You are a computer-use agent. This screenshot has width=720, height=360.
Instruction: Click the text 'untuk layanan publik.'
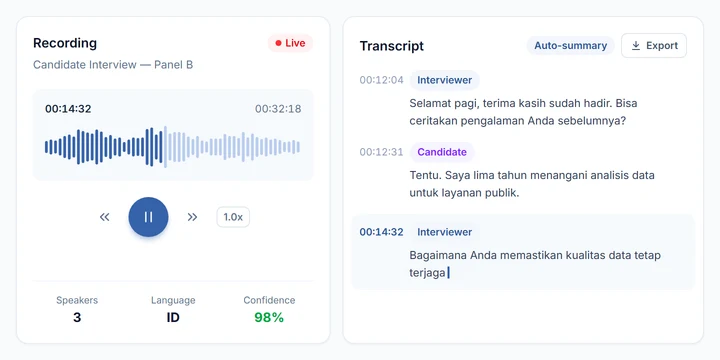click(464, 193)
